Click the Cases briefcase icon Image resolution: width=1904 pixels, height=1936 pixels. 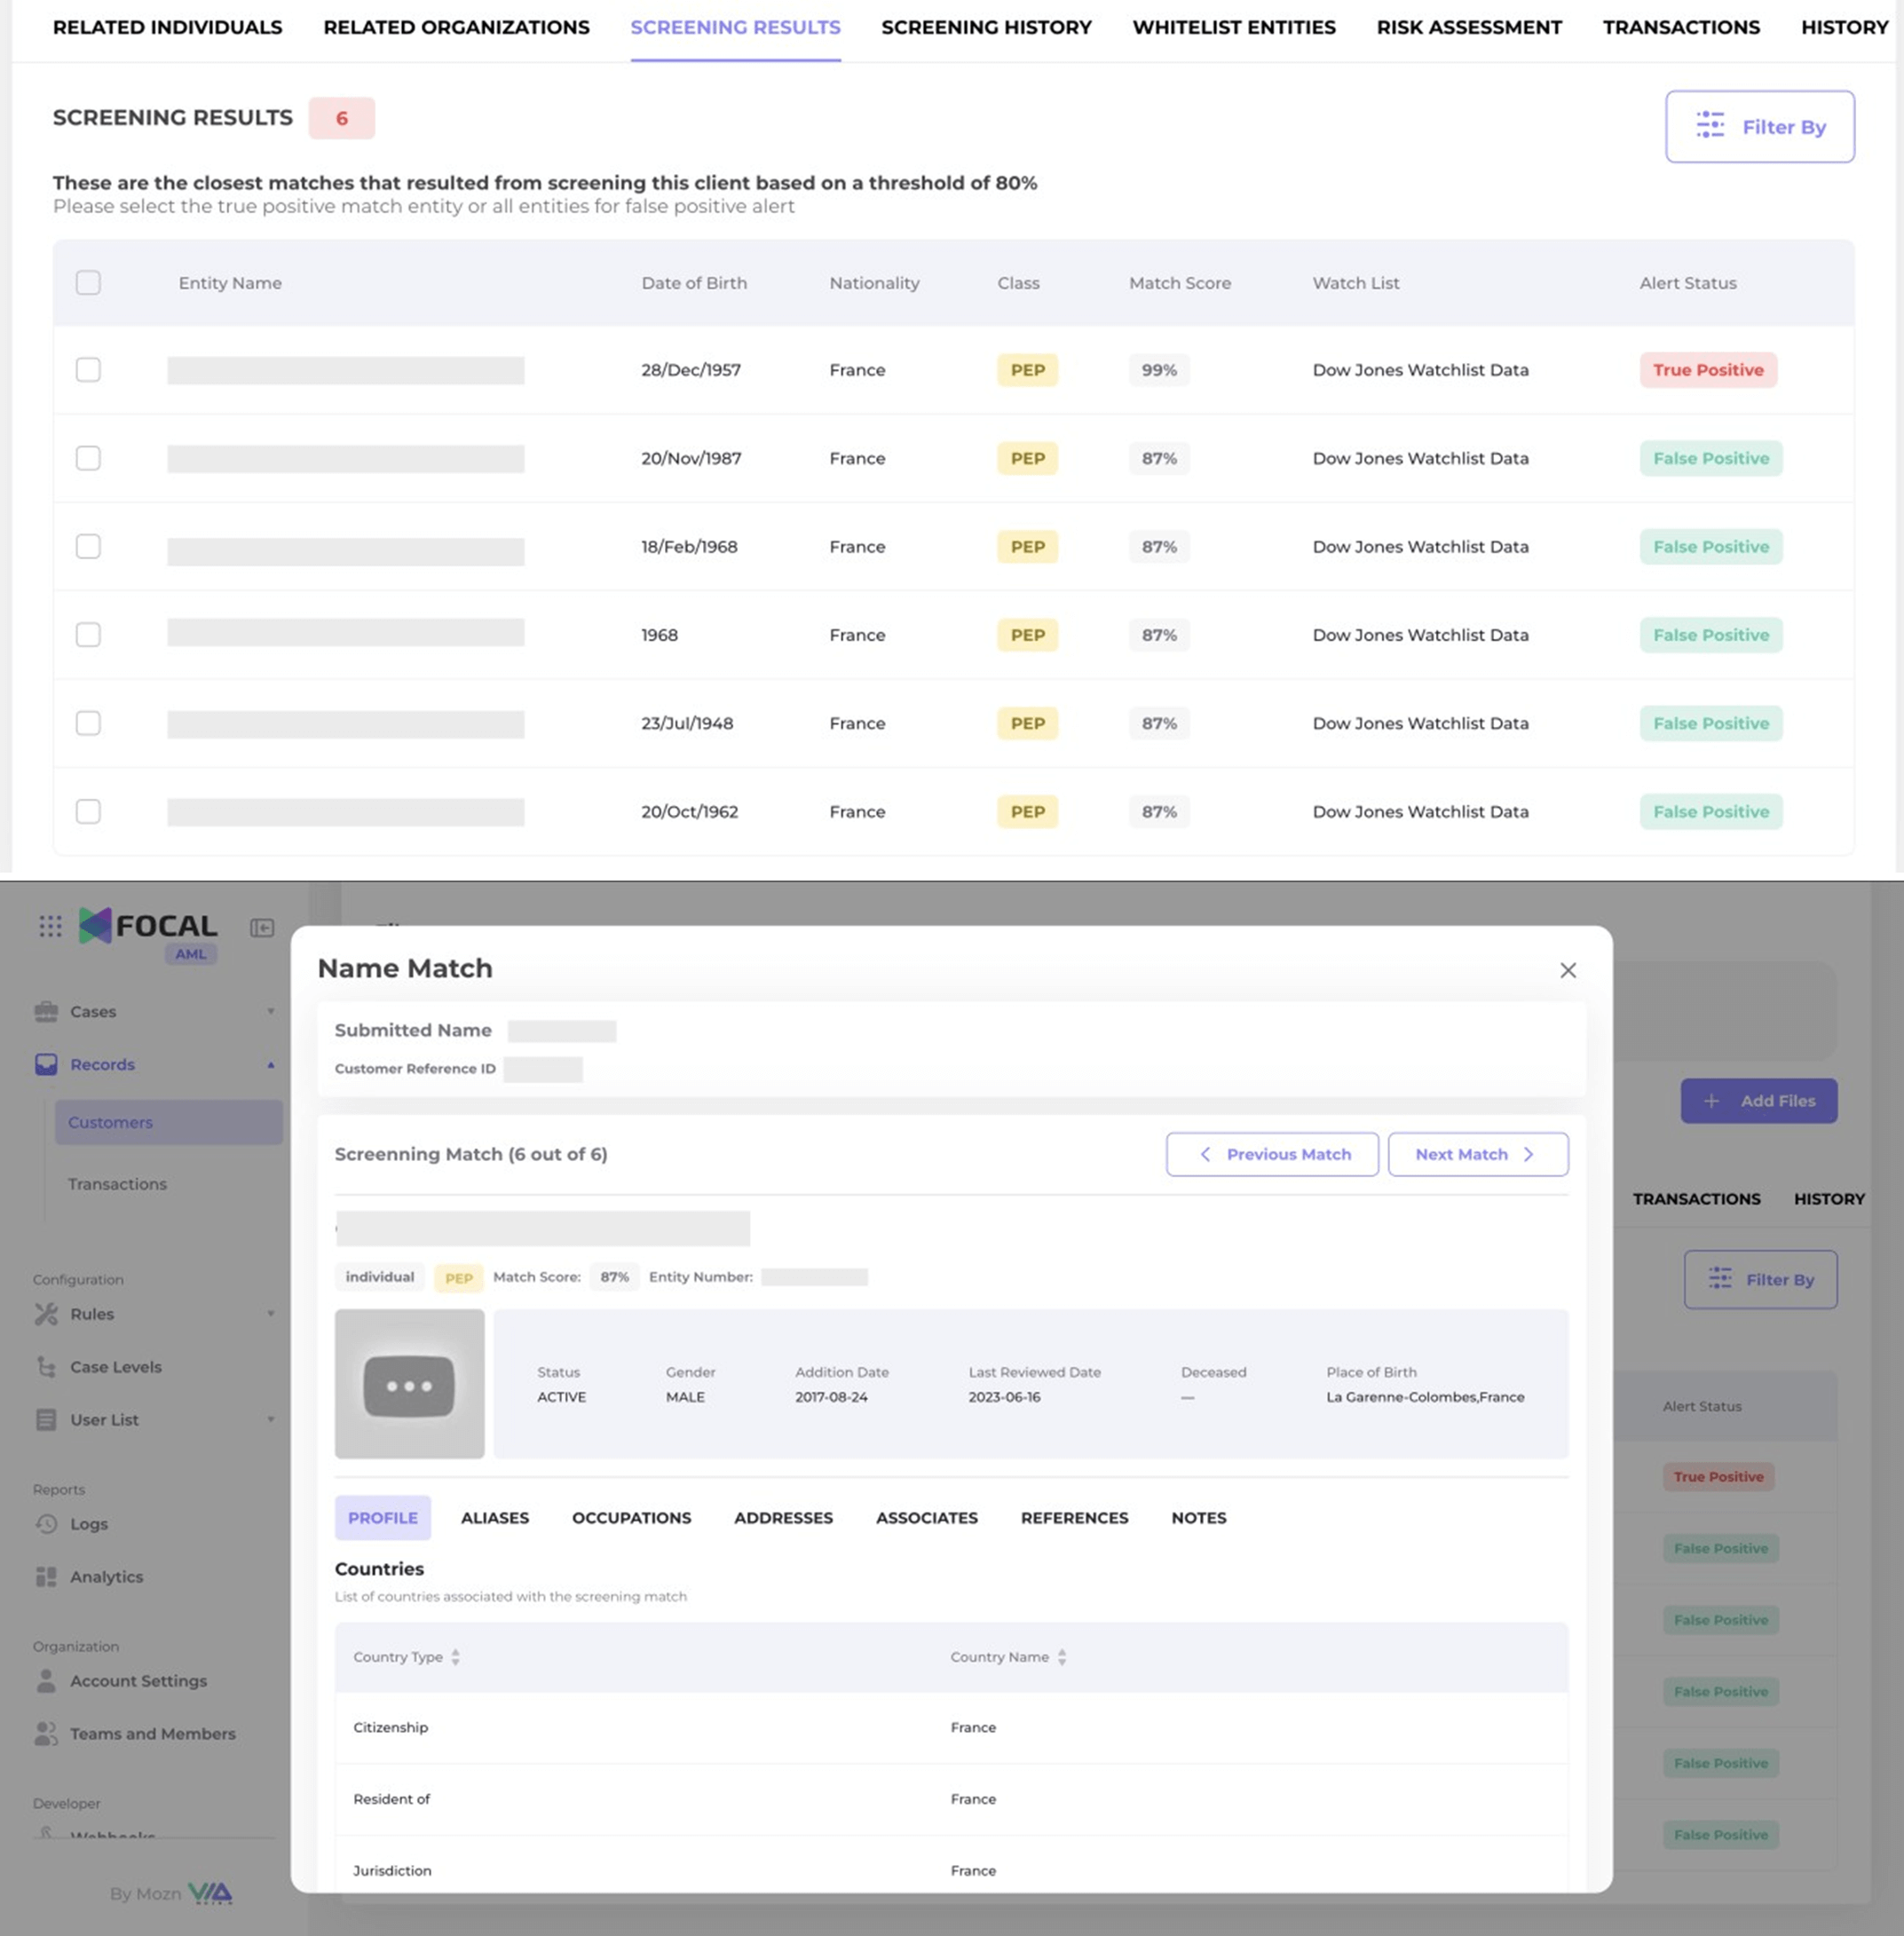(x=46, y=1012)
